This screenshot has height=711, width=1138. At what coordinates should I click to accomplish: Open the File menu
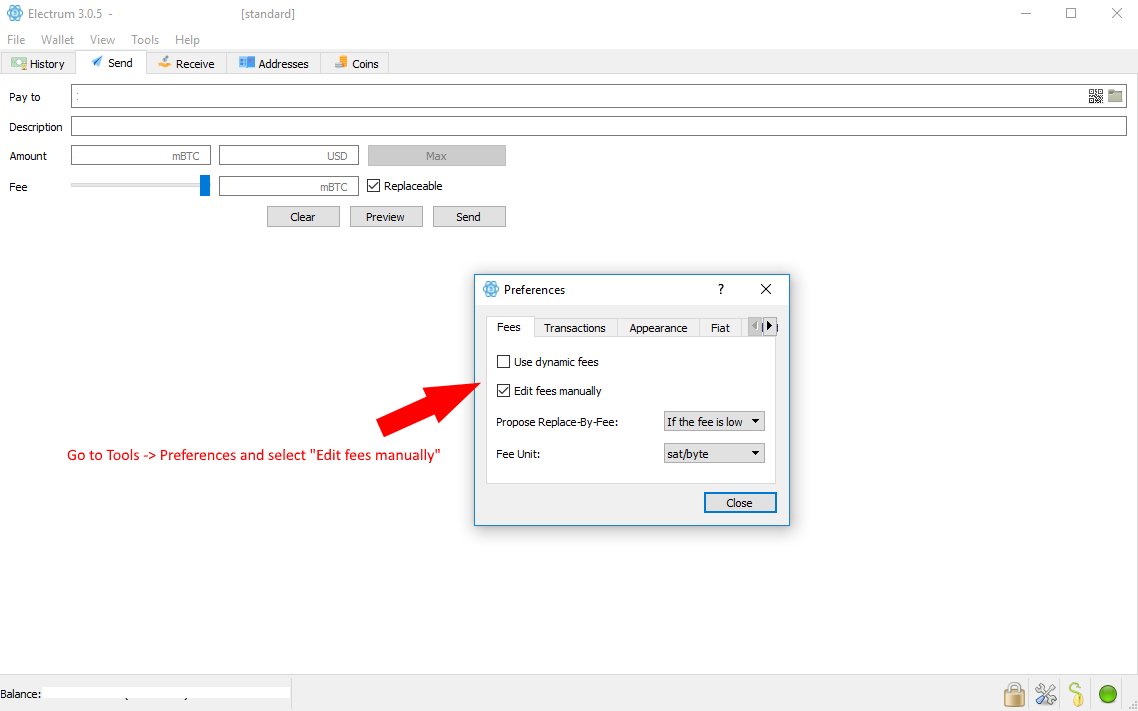point(16,40)
